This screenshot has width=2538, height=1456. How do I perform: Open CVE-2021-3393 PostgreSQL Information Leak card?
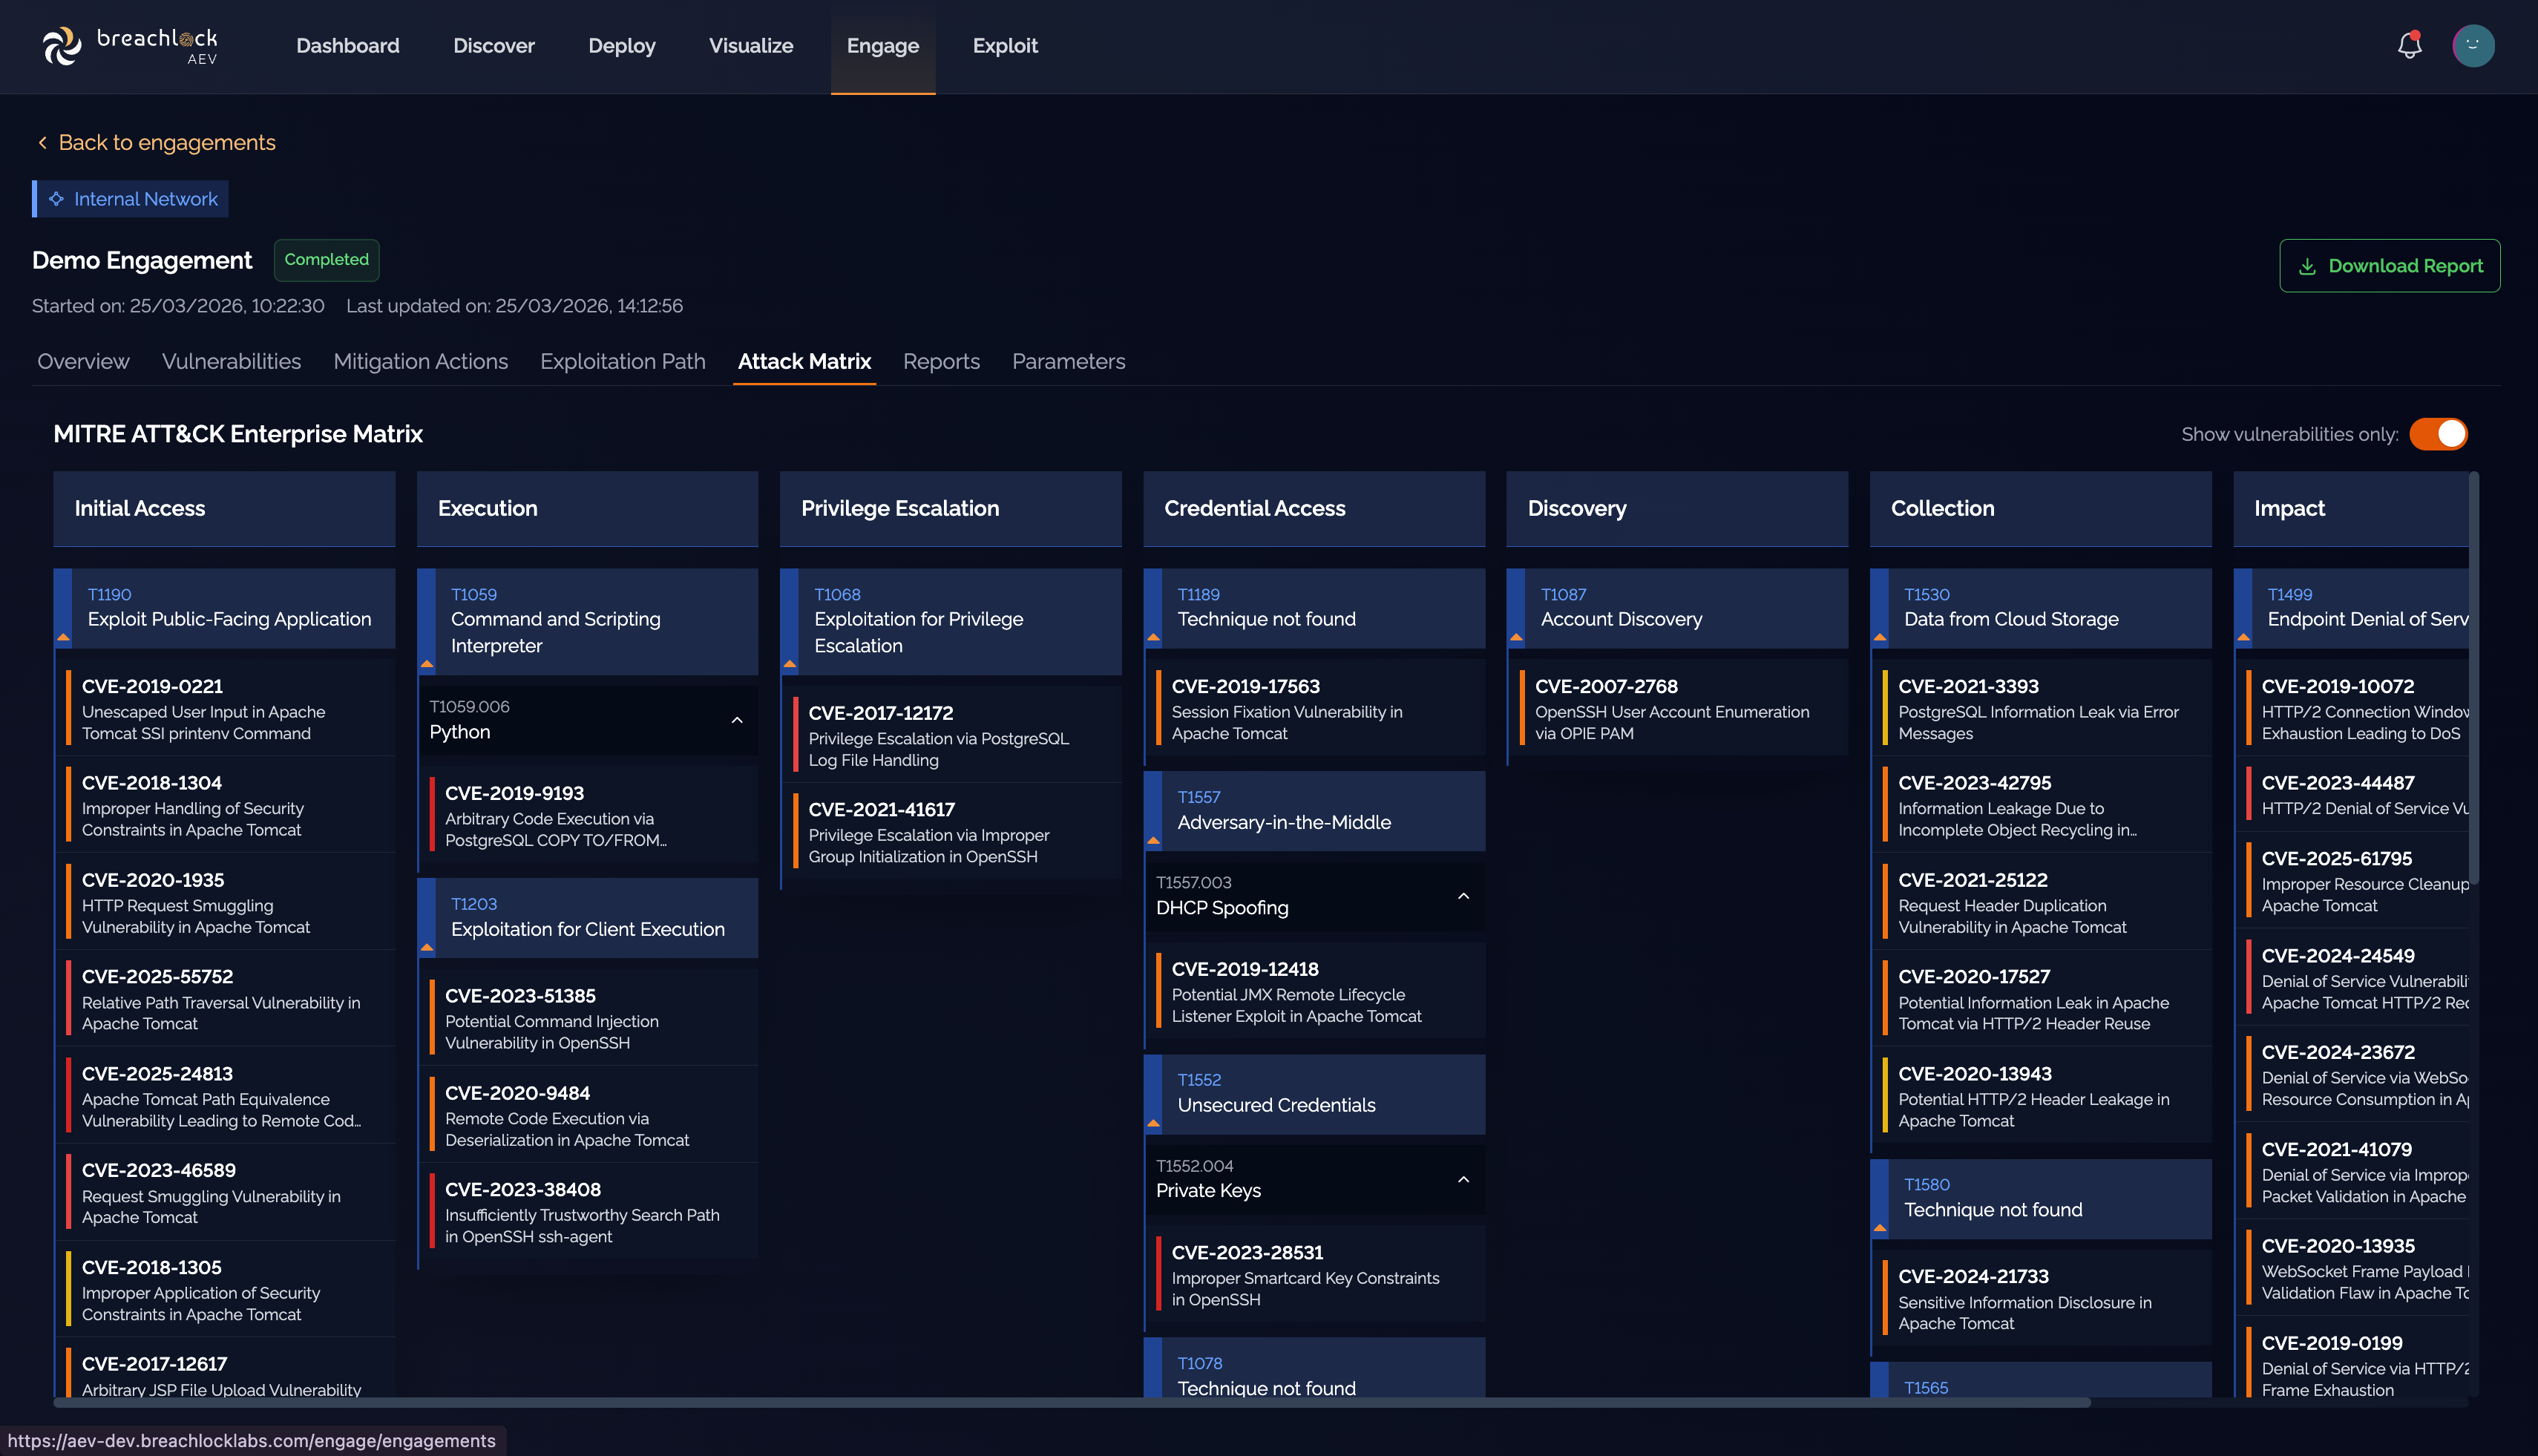coord(2042,709)
